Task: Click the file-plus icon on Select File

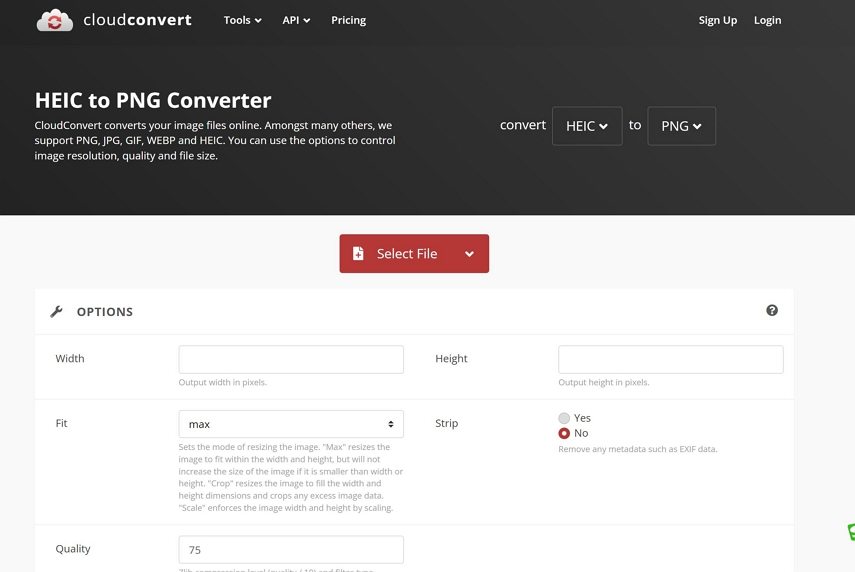Action: click(x=358, y=254)
